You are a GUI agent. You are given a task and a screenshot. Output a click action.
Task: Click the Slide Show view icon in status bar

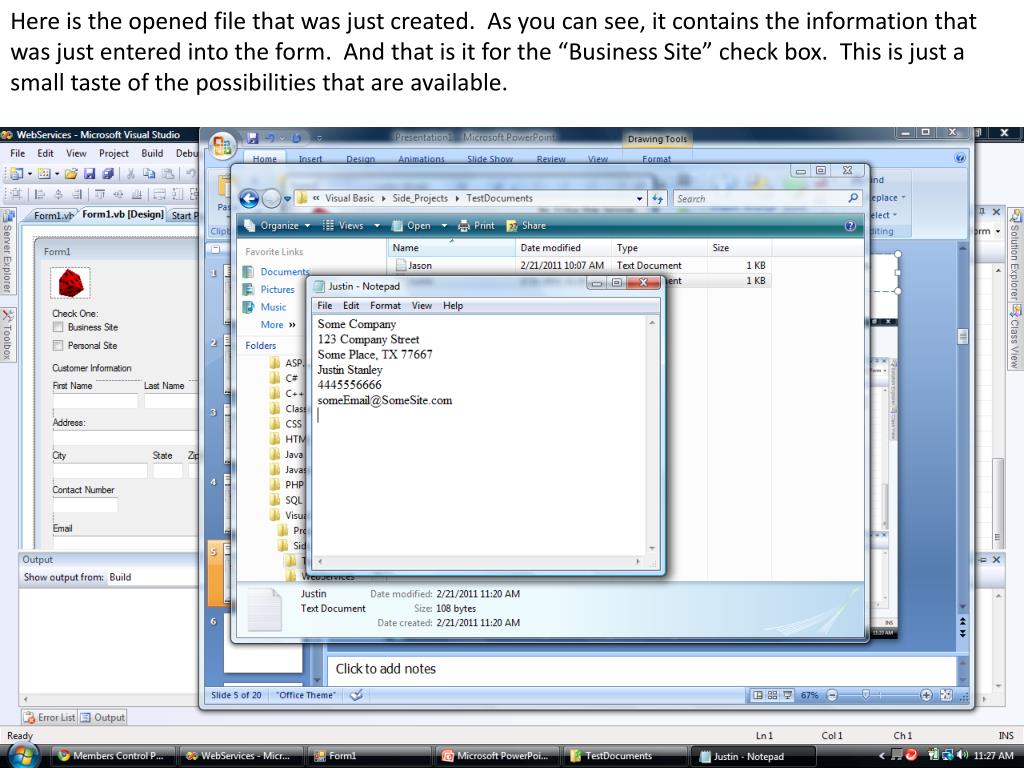[788, 696]
